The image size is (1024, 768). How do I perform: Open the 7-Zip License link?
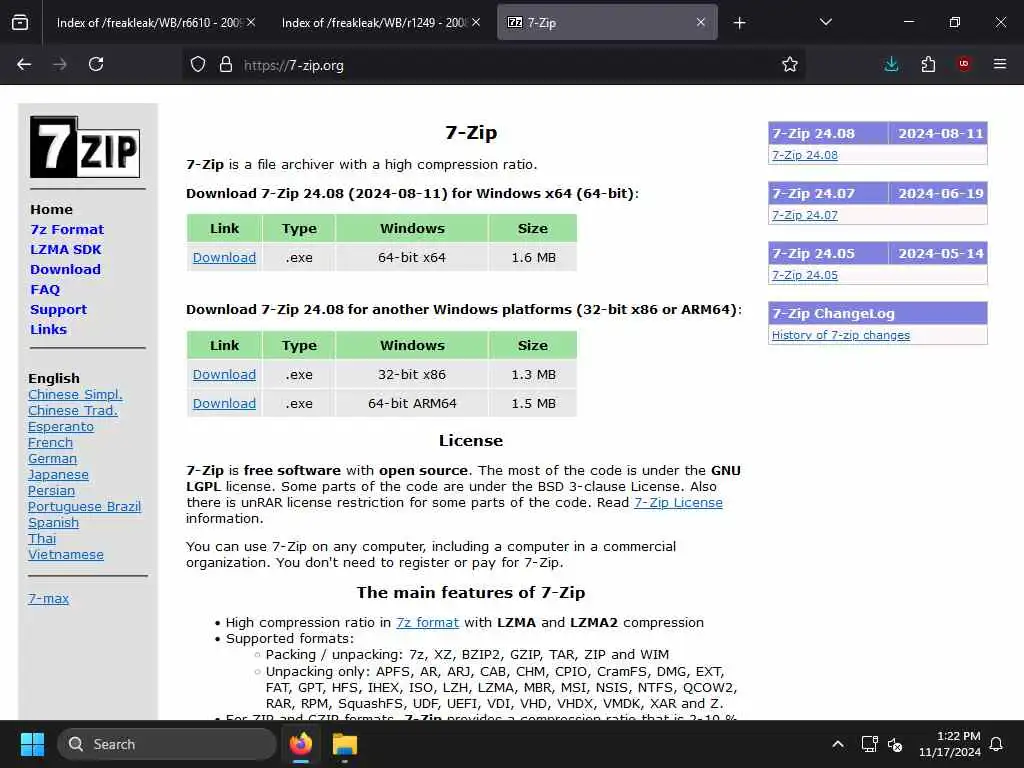click(679, 502)
